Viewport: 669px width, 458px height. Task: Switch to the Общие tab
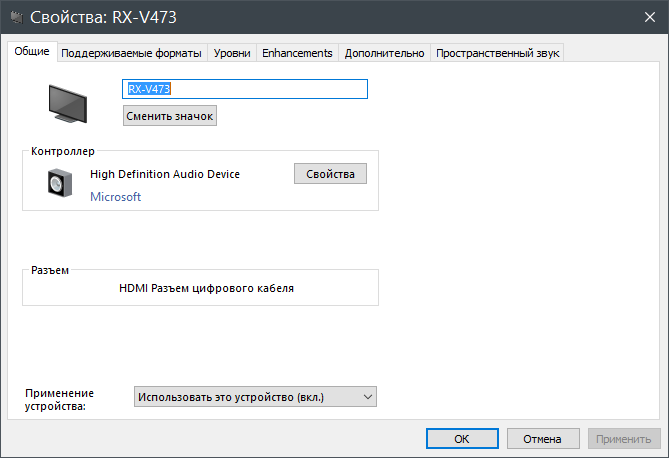(x=32, y=52)
